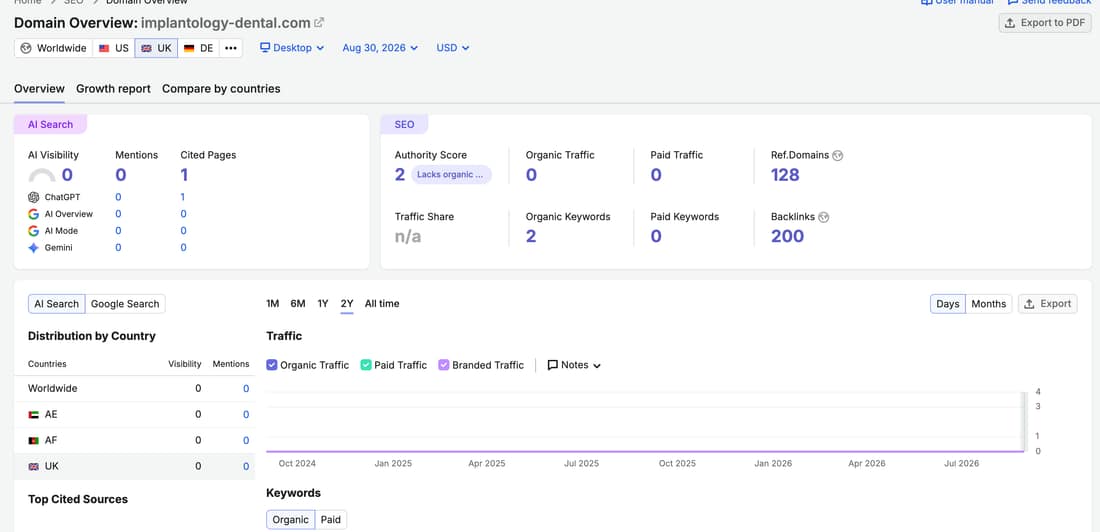1100x532 pixels.
Task: Open the external link icon beside implantology-dental.com
Action: pos(319,22)
